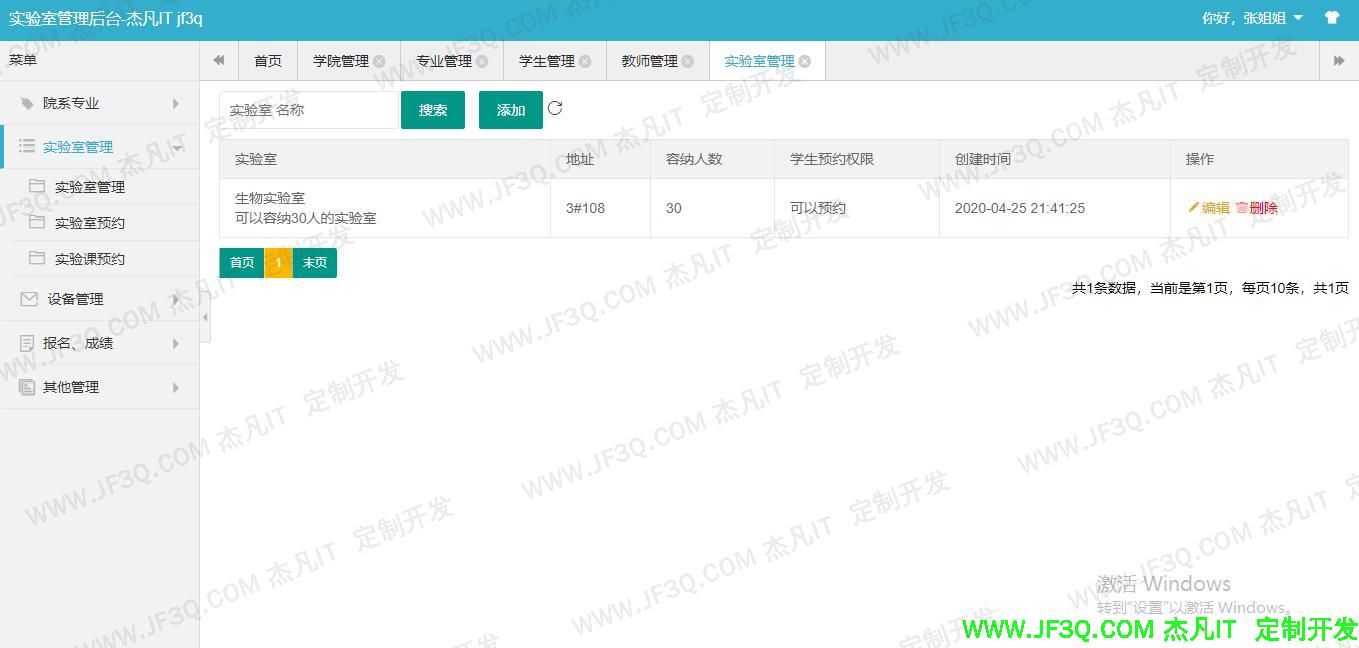This screenshot has height=648, width=1359.
Task: Close the 学院管理 tab
Action: pyautogui.click(x=379, y=61)
